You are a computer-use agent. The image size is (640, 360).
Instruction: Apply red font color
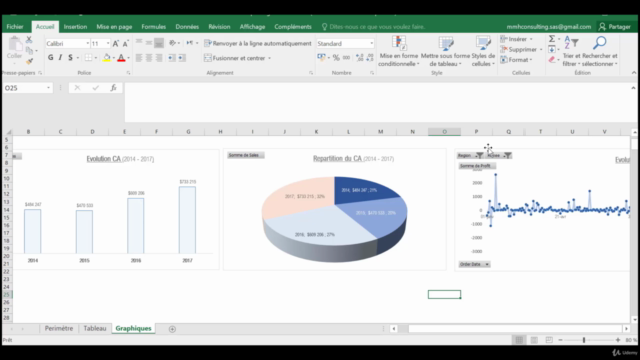pos(121,58)
